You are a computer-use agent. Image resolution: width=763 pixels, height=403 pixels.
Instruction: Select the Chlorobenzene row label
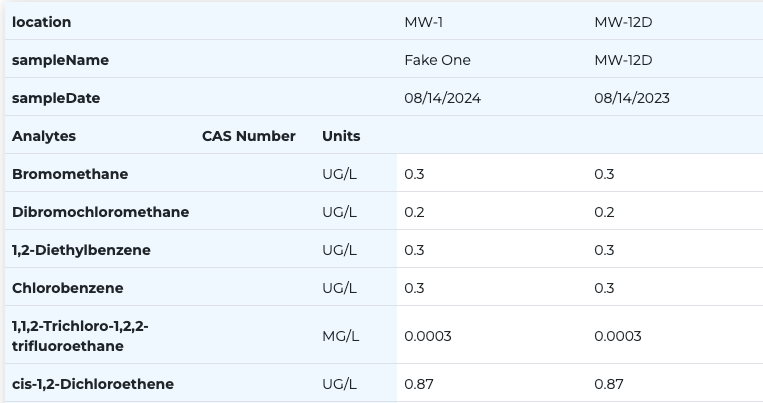(68, 288)
